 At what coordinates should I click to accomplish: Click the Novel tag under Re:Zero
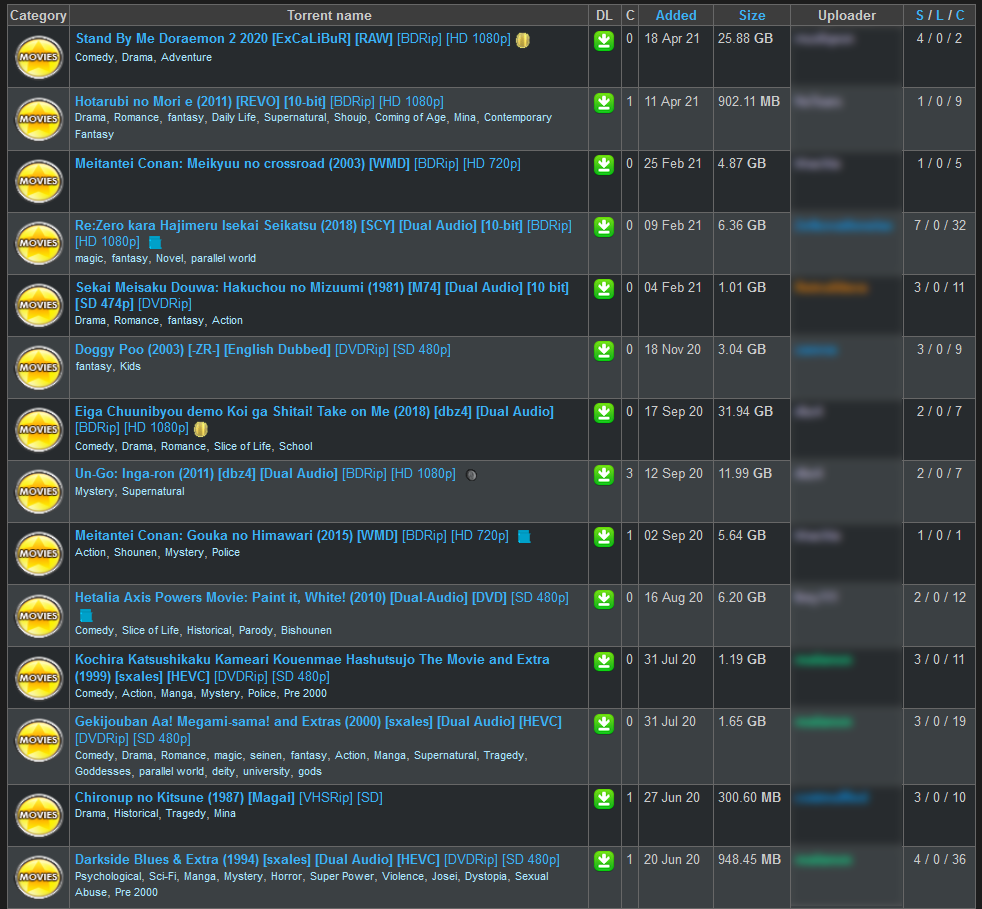[169, 259]
